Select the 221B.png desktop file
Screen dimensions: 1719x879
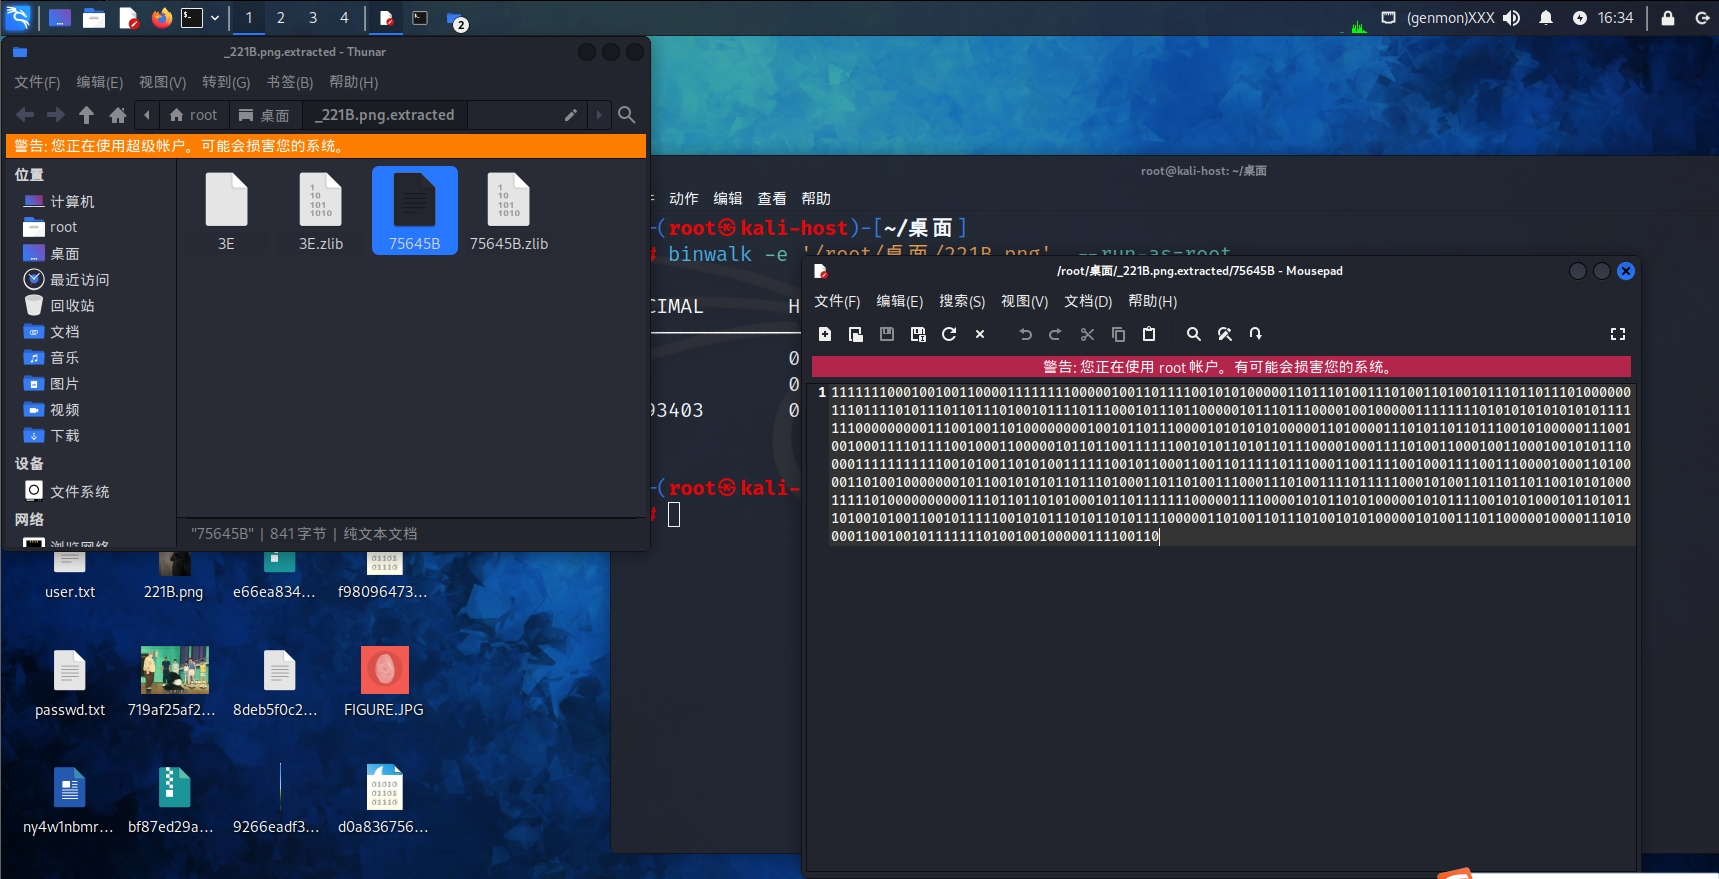click(x=174, y=576)
